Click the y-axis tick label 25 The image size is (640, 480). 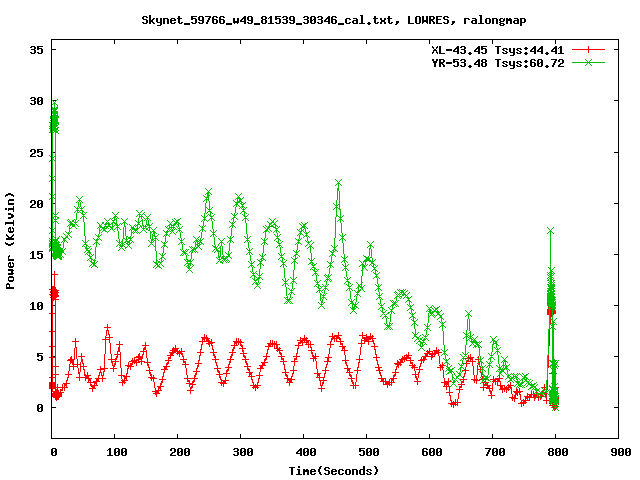tap(36, 153)
